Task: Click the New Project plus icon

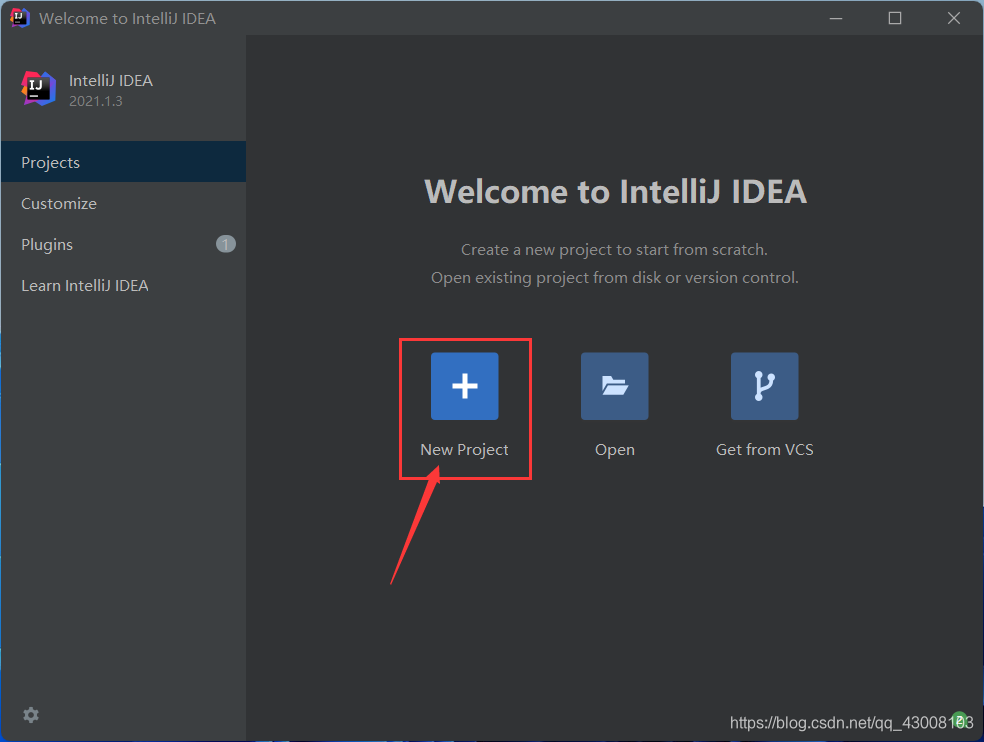Action: tap(464, 386)
